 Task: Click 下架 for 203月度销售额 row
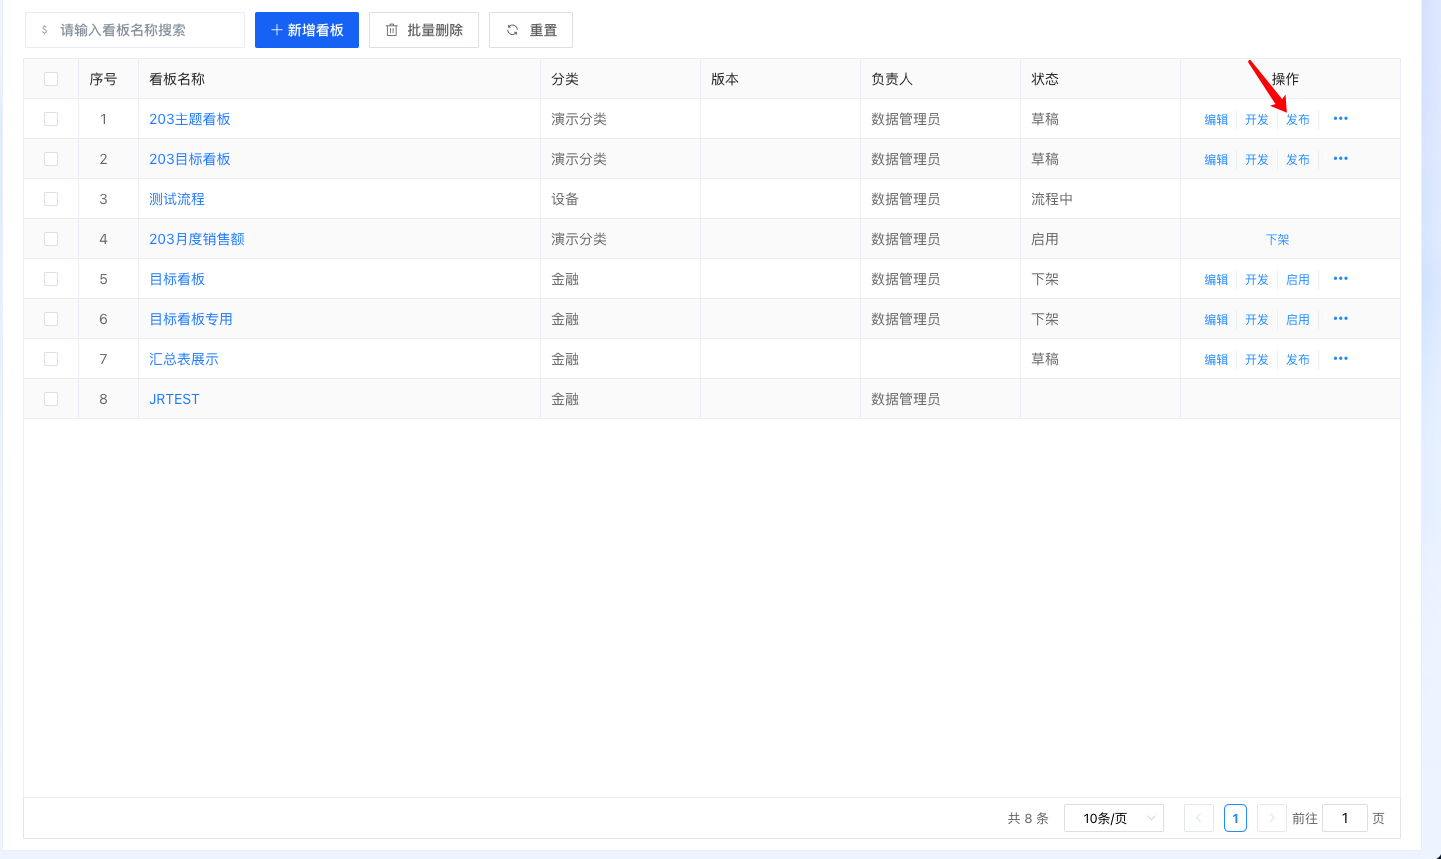click(x=1277, y=240)
